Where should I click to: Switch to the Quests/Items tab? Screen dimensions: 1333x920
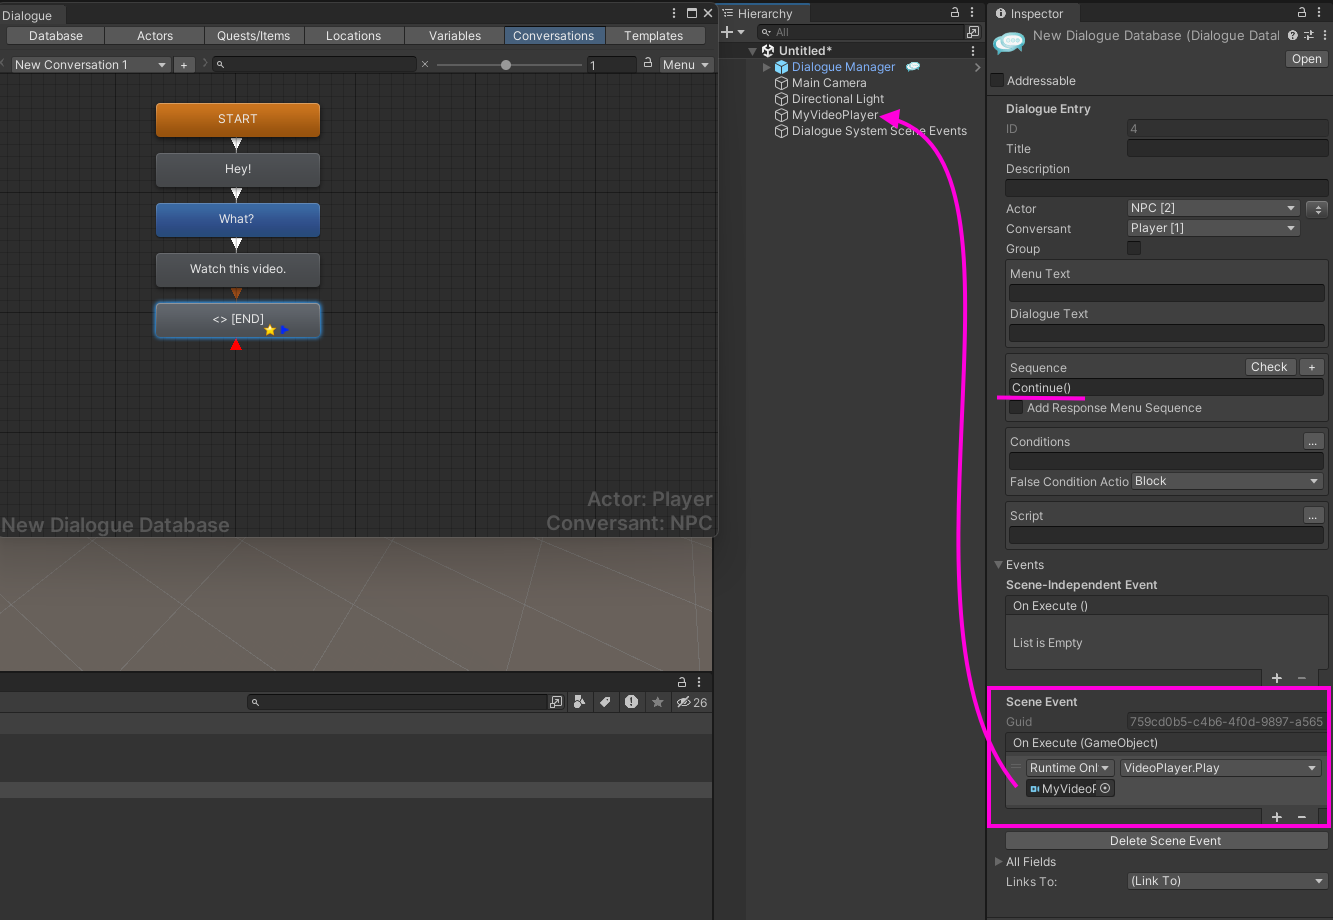click(254, 35)
